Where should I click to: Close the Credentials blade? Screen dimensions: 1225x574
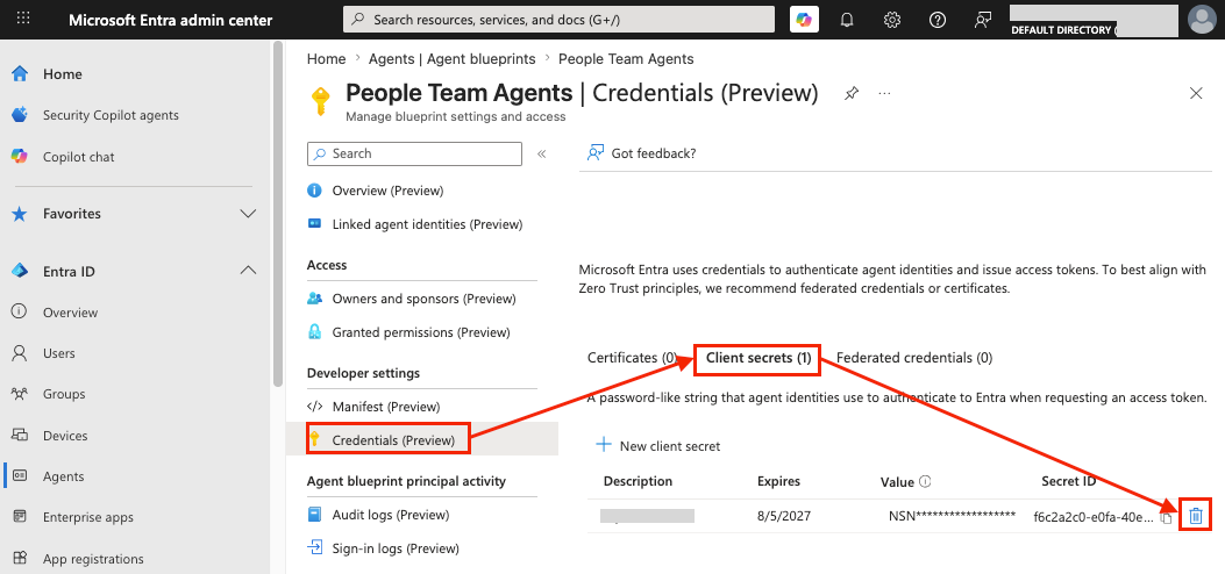(1196, 93)
